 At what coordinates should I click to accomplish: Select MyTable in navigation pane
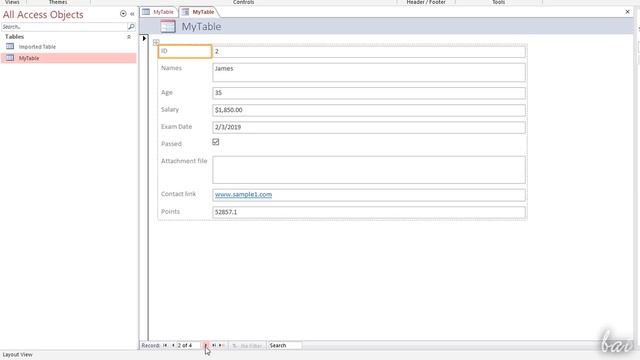(69, 58)
